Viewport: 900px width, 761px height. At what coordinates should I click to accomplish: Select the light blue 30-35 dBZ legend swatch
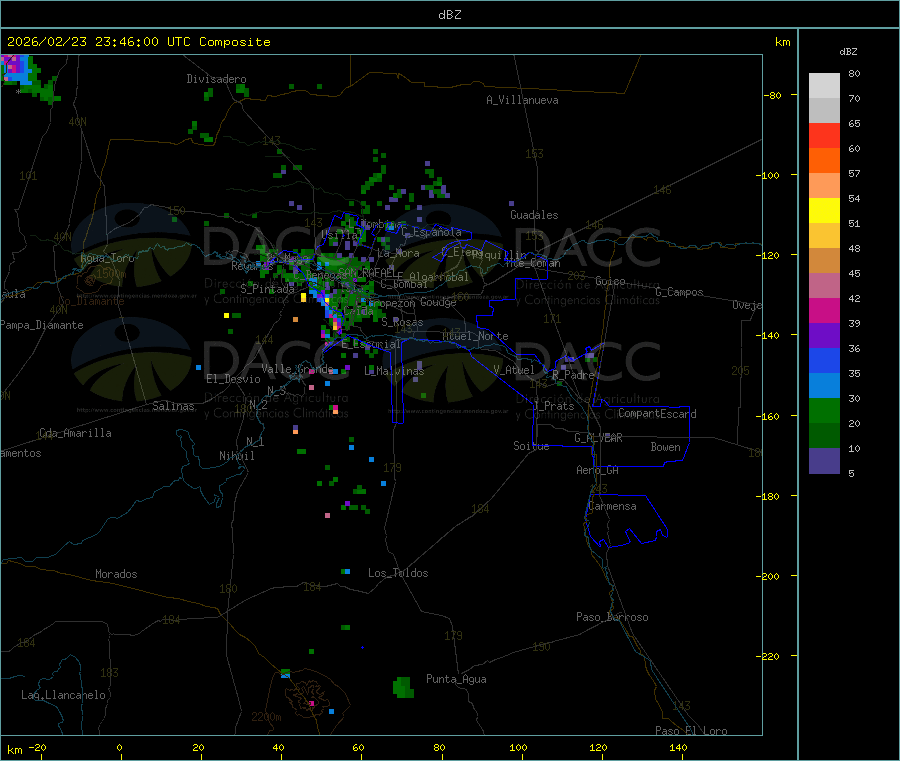(824, 386)
